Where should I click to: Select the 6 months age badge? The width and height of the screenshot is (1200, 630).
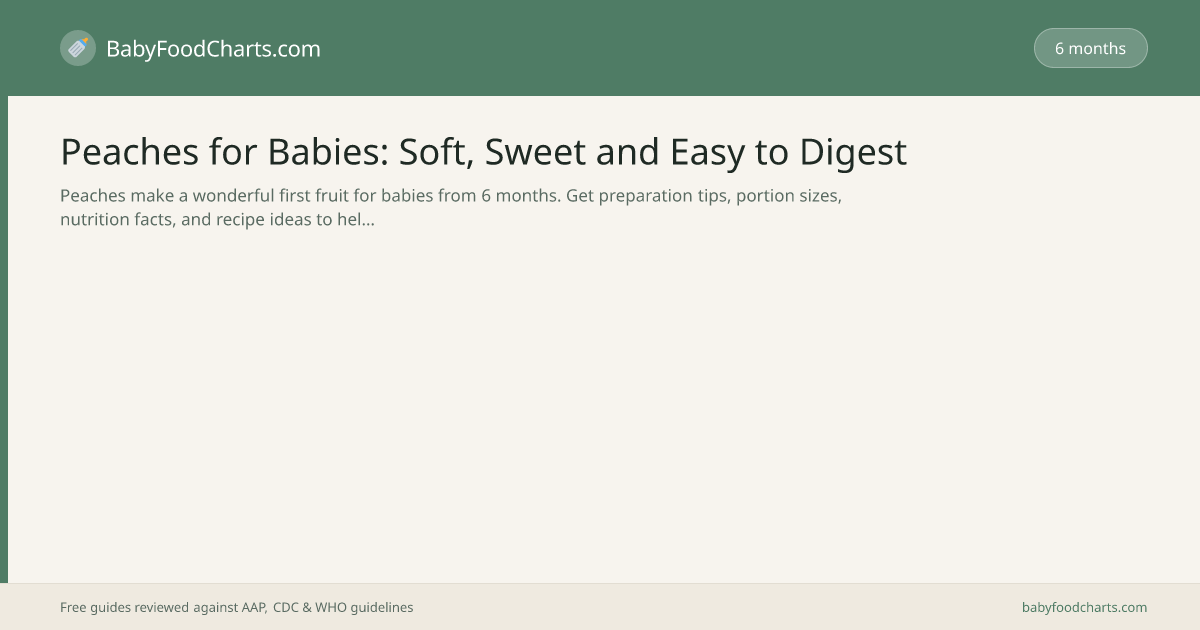click(1090, 48)
